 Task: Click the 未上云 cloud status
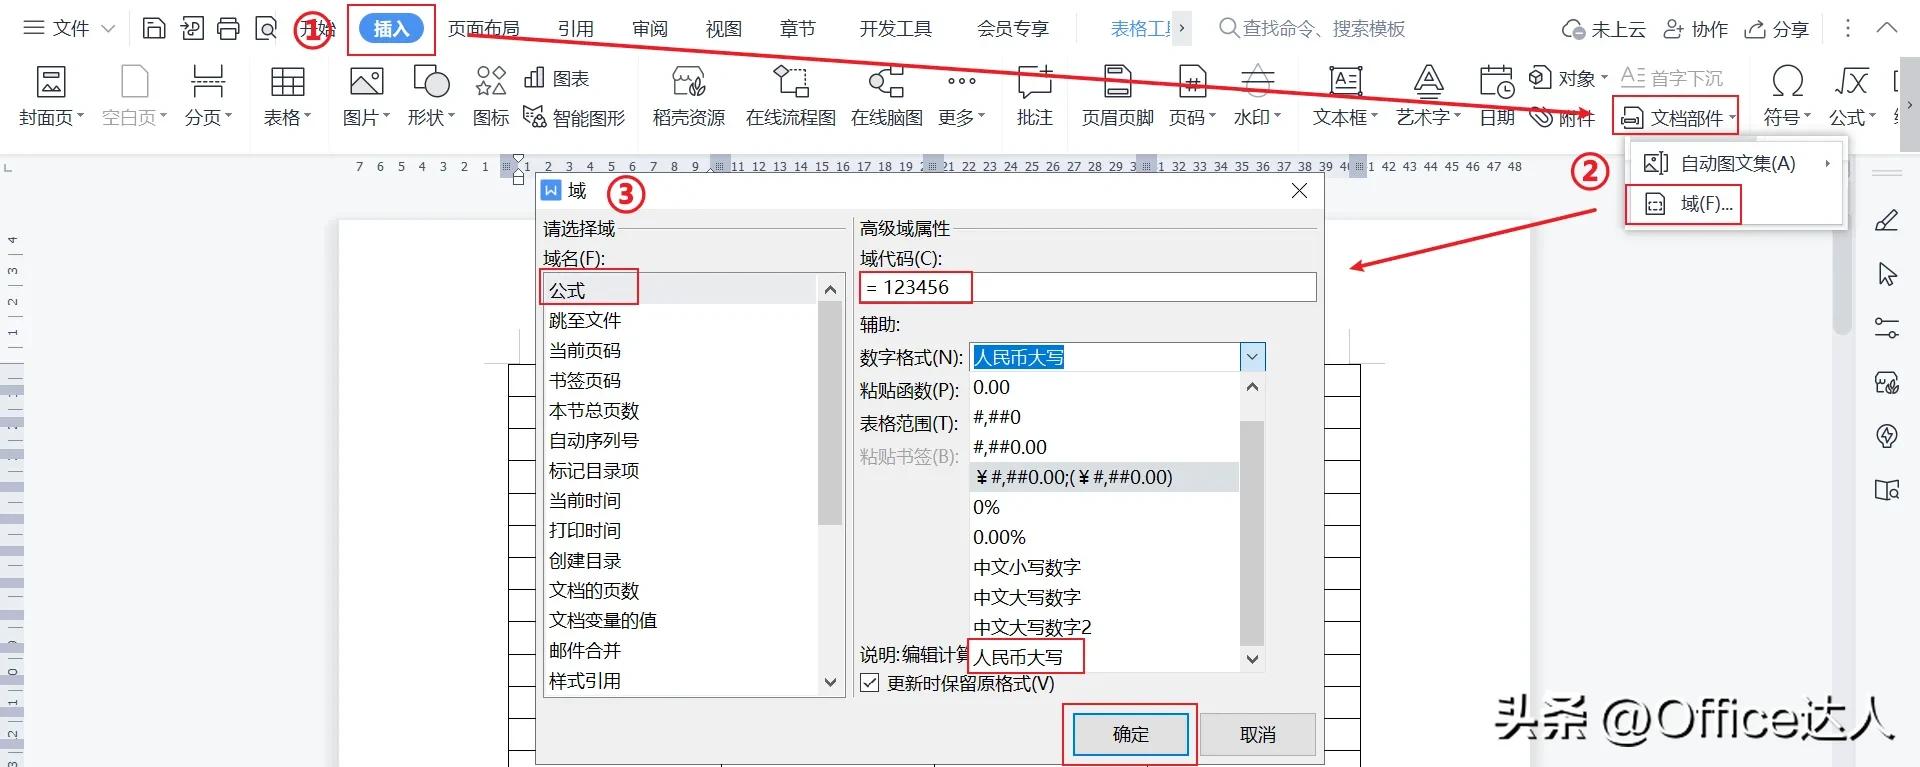tap(1604, 29)
